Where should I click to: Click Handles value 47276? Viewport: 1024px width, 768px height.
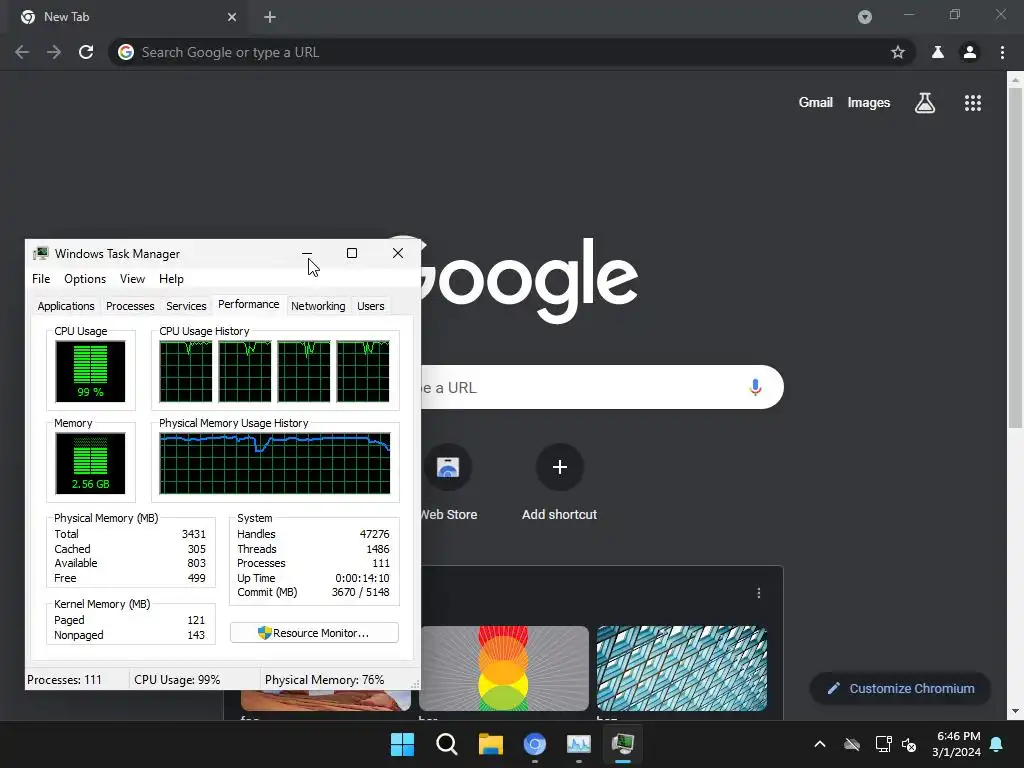374,534
